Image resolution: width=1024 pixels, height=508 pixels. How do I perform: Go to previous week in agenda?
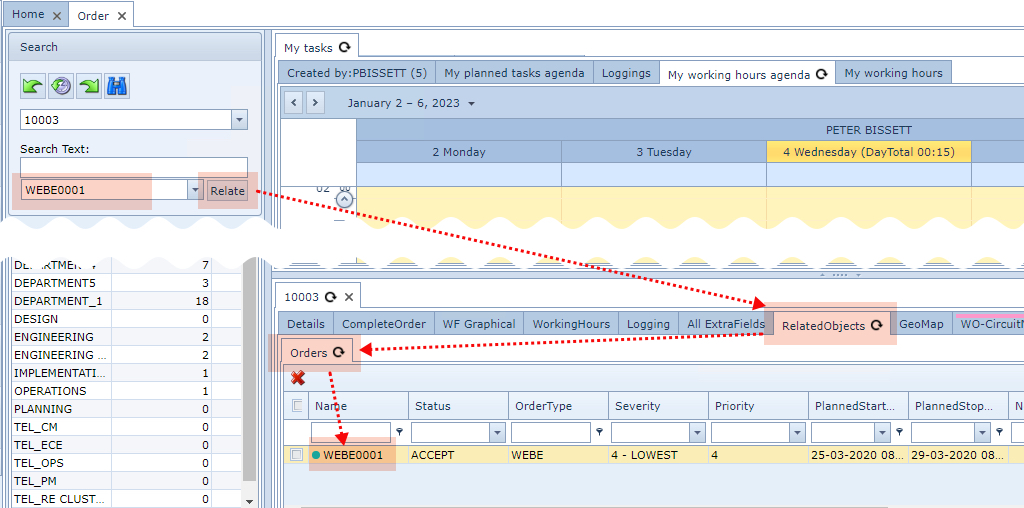(x=294, y=102)
